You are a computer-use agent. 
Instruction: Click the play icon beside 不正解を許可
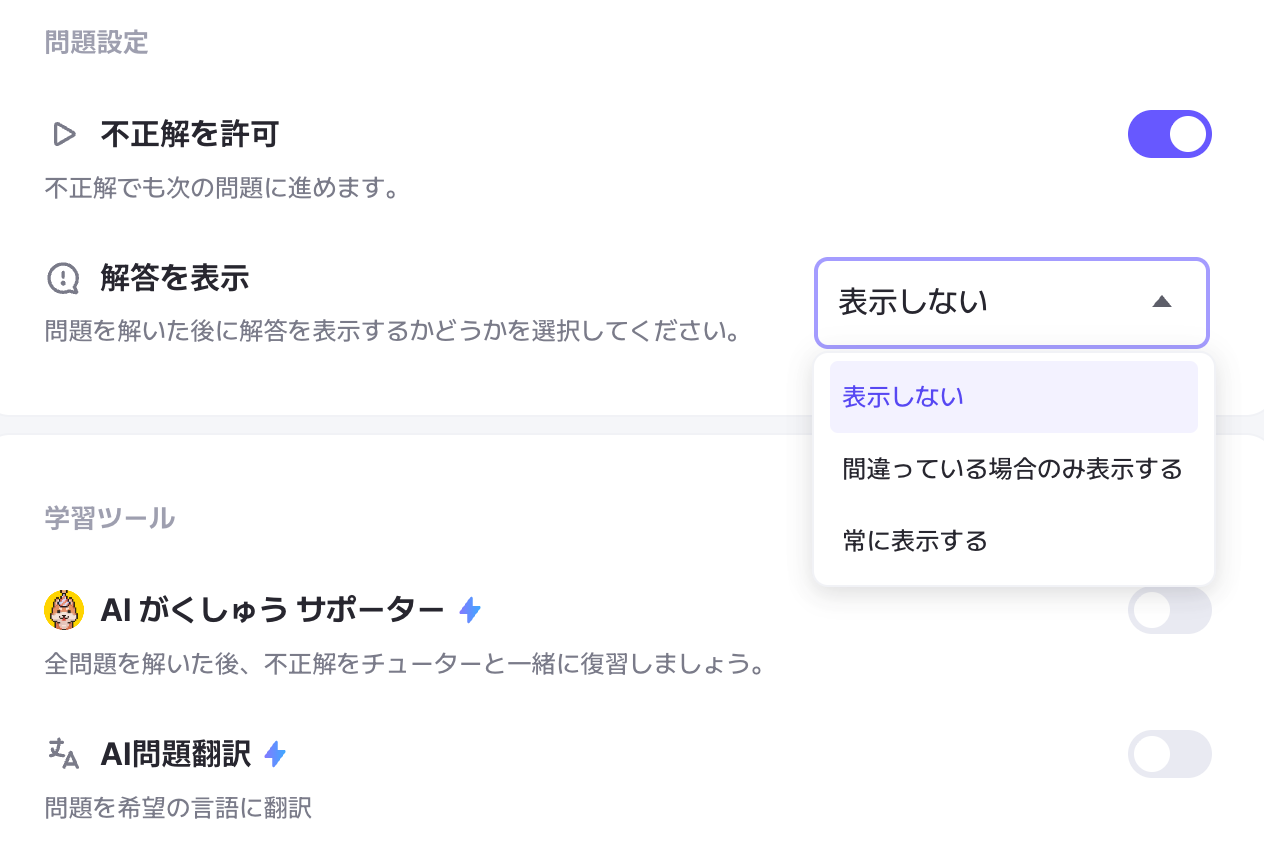coord(64,133)
